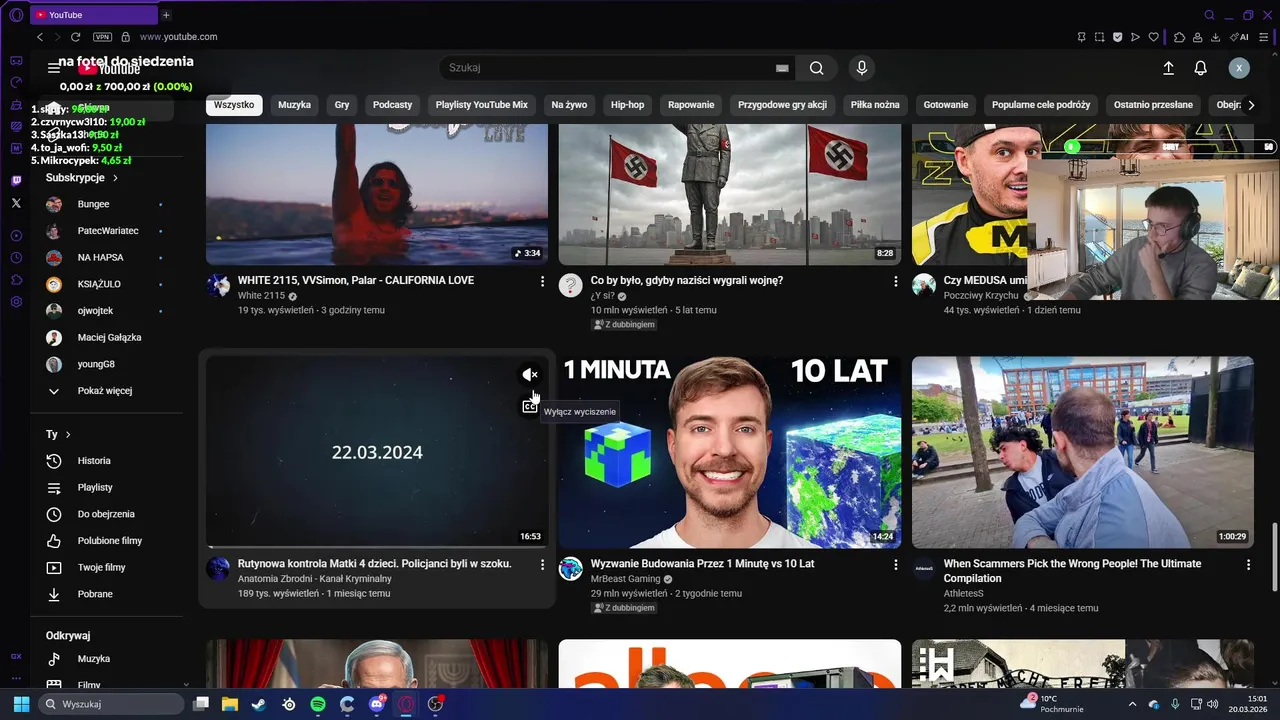1280x720 pixels.
Task: Open the on-screen keyboard in search box
Action: click(782, 68)
